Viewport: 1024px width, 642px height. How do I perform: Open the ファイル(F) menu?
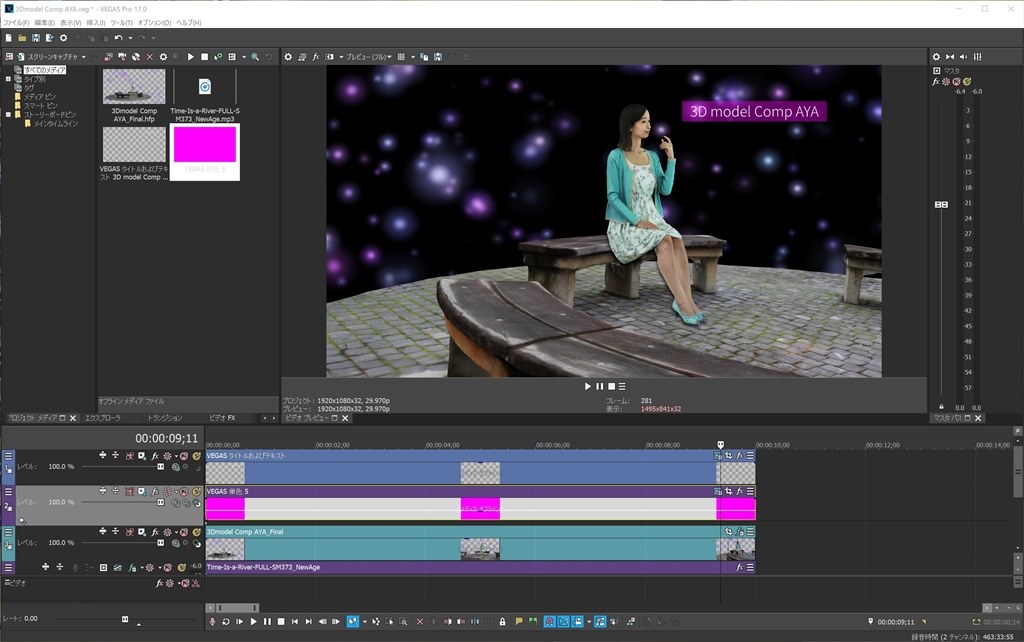[x=16, y=22]
